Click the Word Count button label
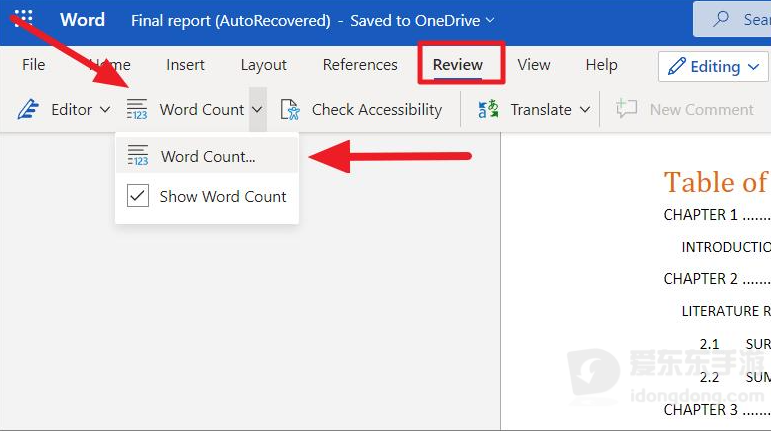Viewport: 771px width, 431px height. 202,109
